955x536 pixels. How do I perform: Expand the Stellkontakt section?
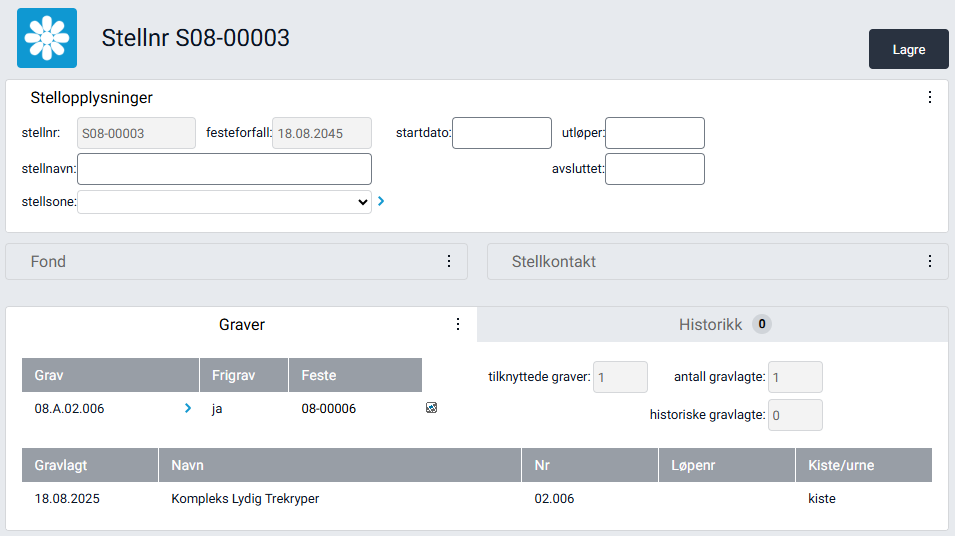click(553, 262)
